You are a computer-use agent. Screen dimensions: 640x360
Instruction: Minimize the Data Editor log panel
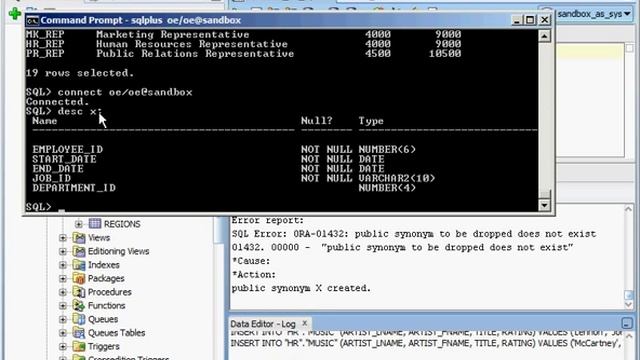627,324
